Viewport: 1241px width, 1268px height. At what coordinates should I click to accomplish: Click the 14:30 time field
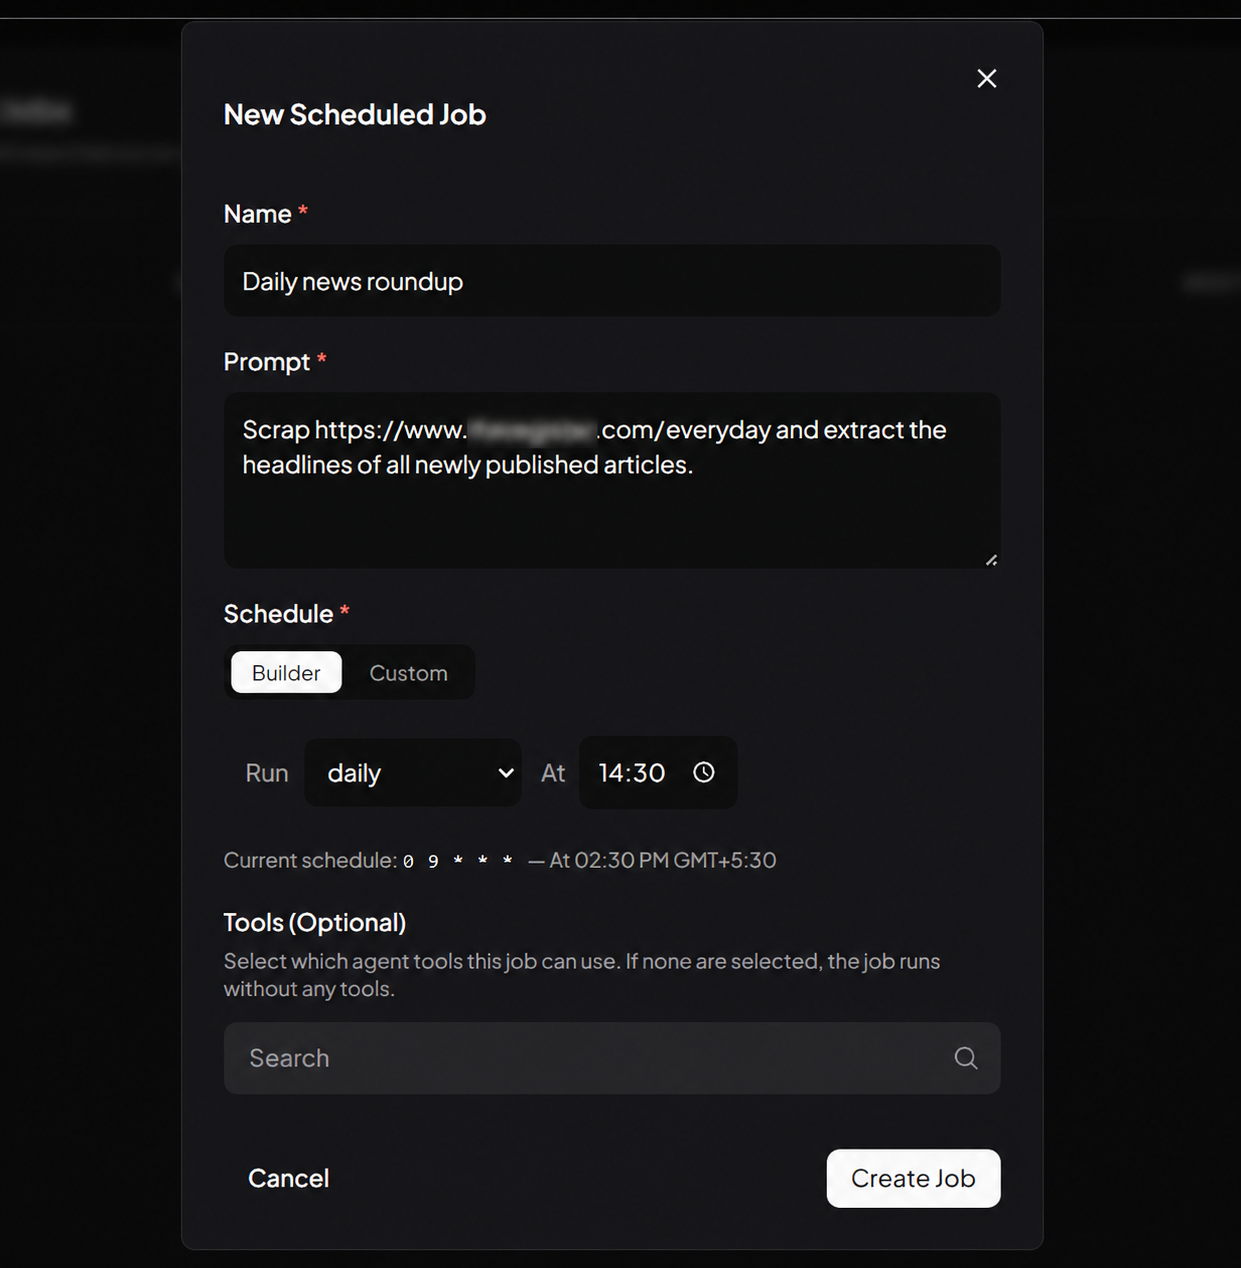(658, 772)
